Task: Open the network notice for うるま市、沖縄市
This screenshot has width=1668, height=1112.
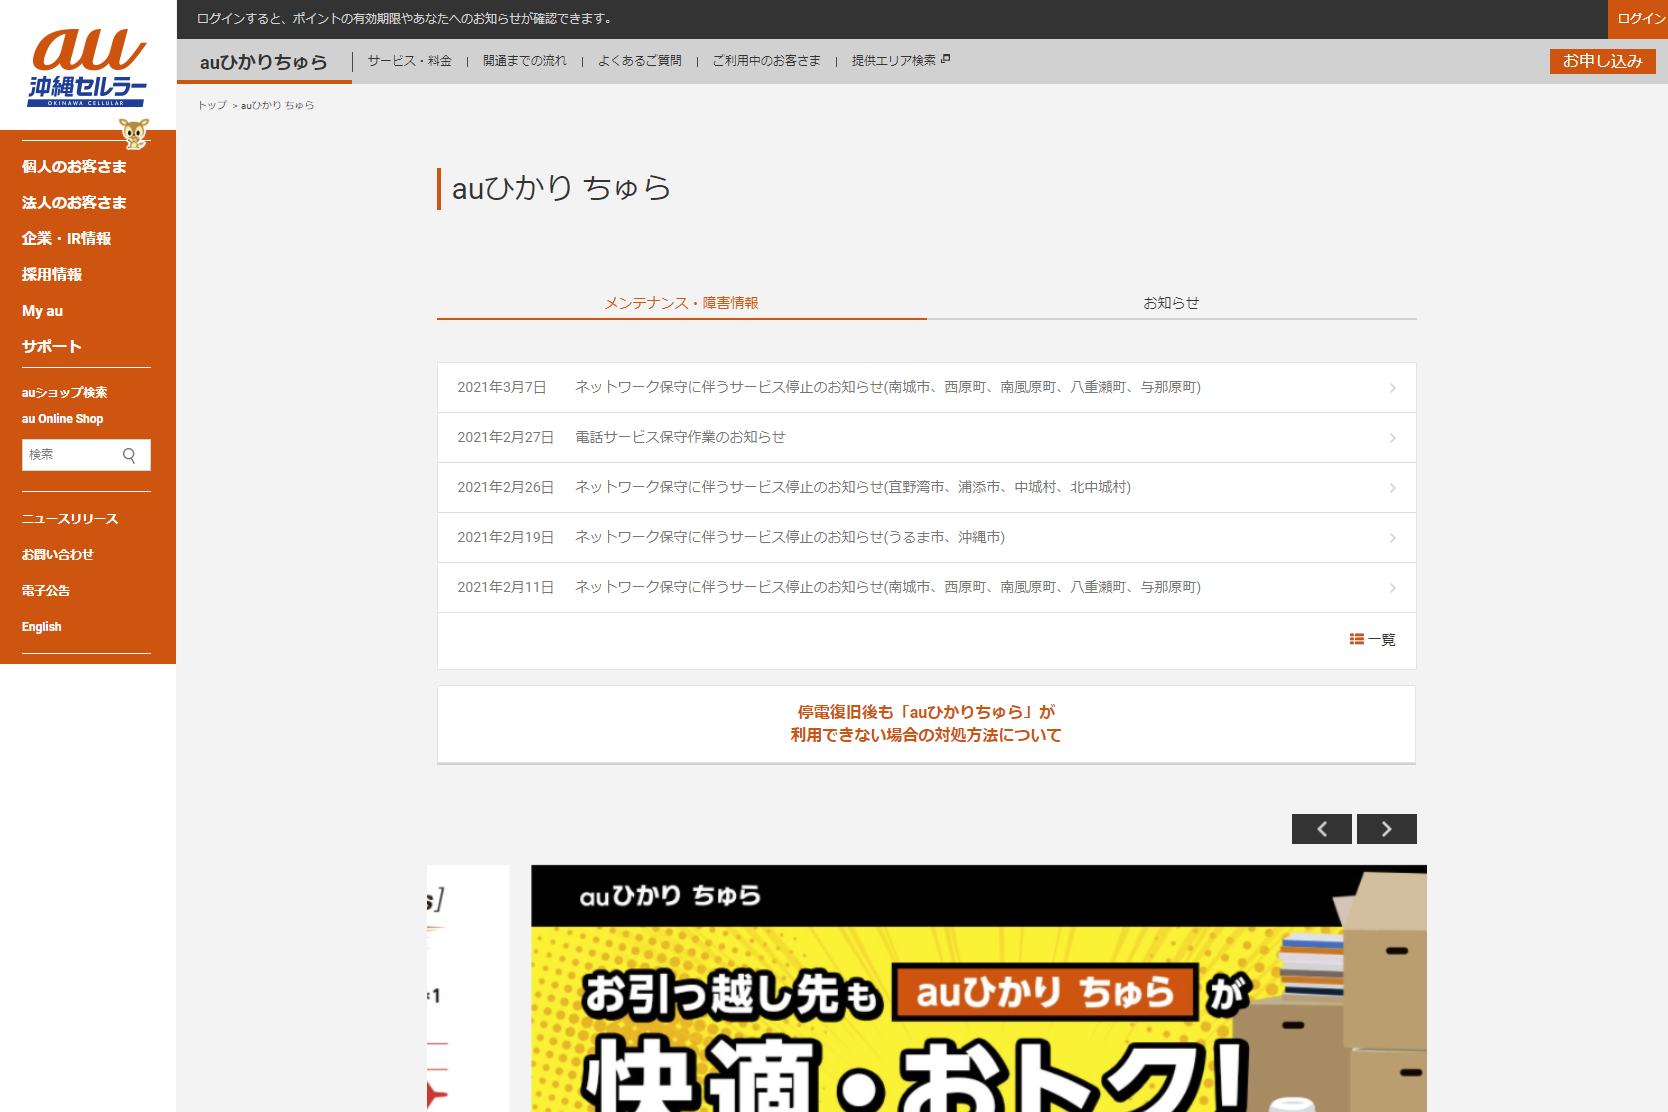Action: 790,537
